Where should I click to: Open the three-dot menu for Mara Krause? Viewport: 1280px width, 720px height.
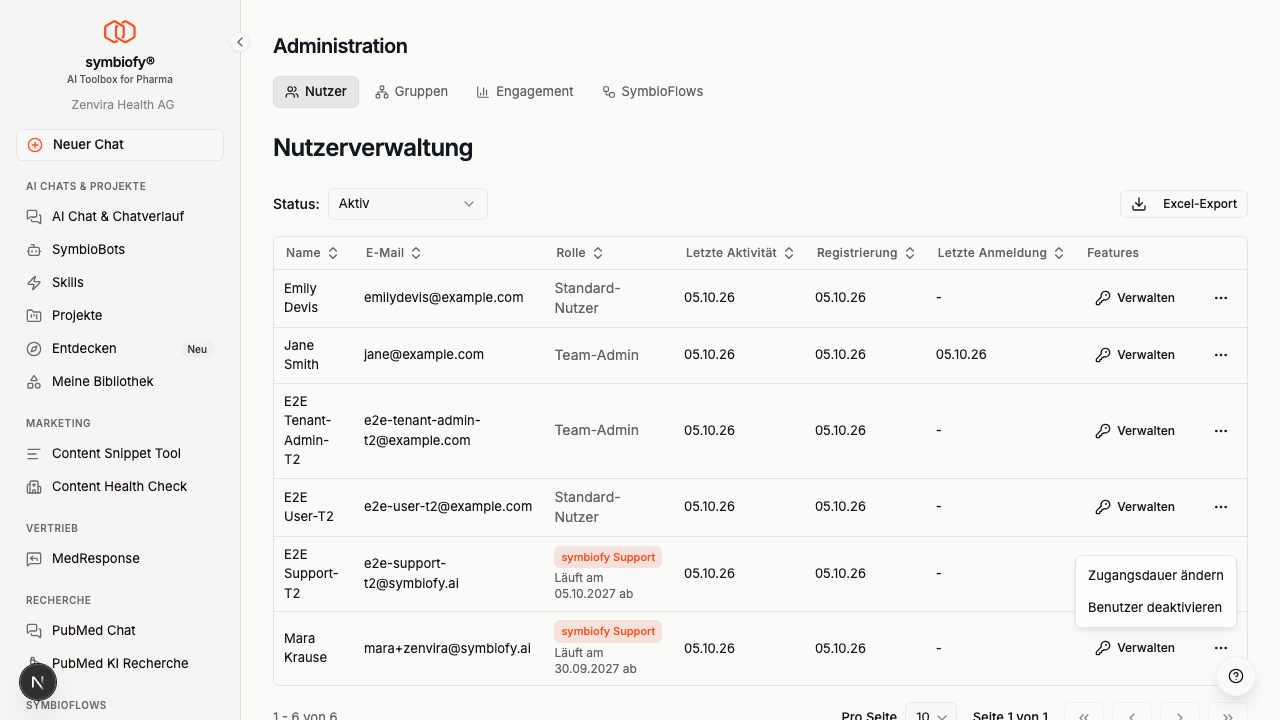pyautogui.click(x=1221, y=648)
